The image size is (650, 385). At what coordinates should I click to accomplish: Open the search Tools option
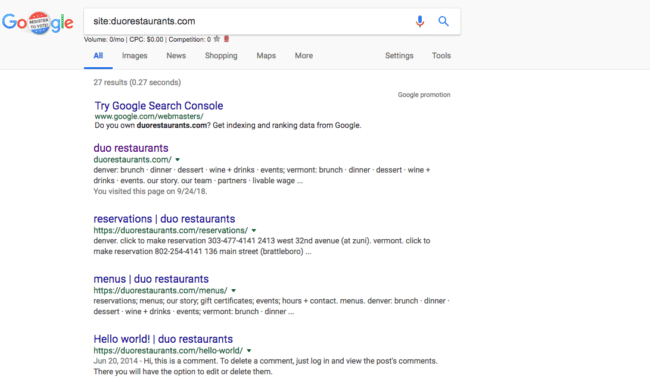(441, 56)
